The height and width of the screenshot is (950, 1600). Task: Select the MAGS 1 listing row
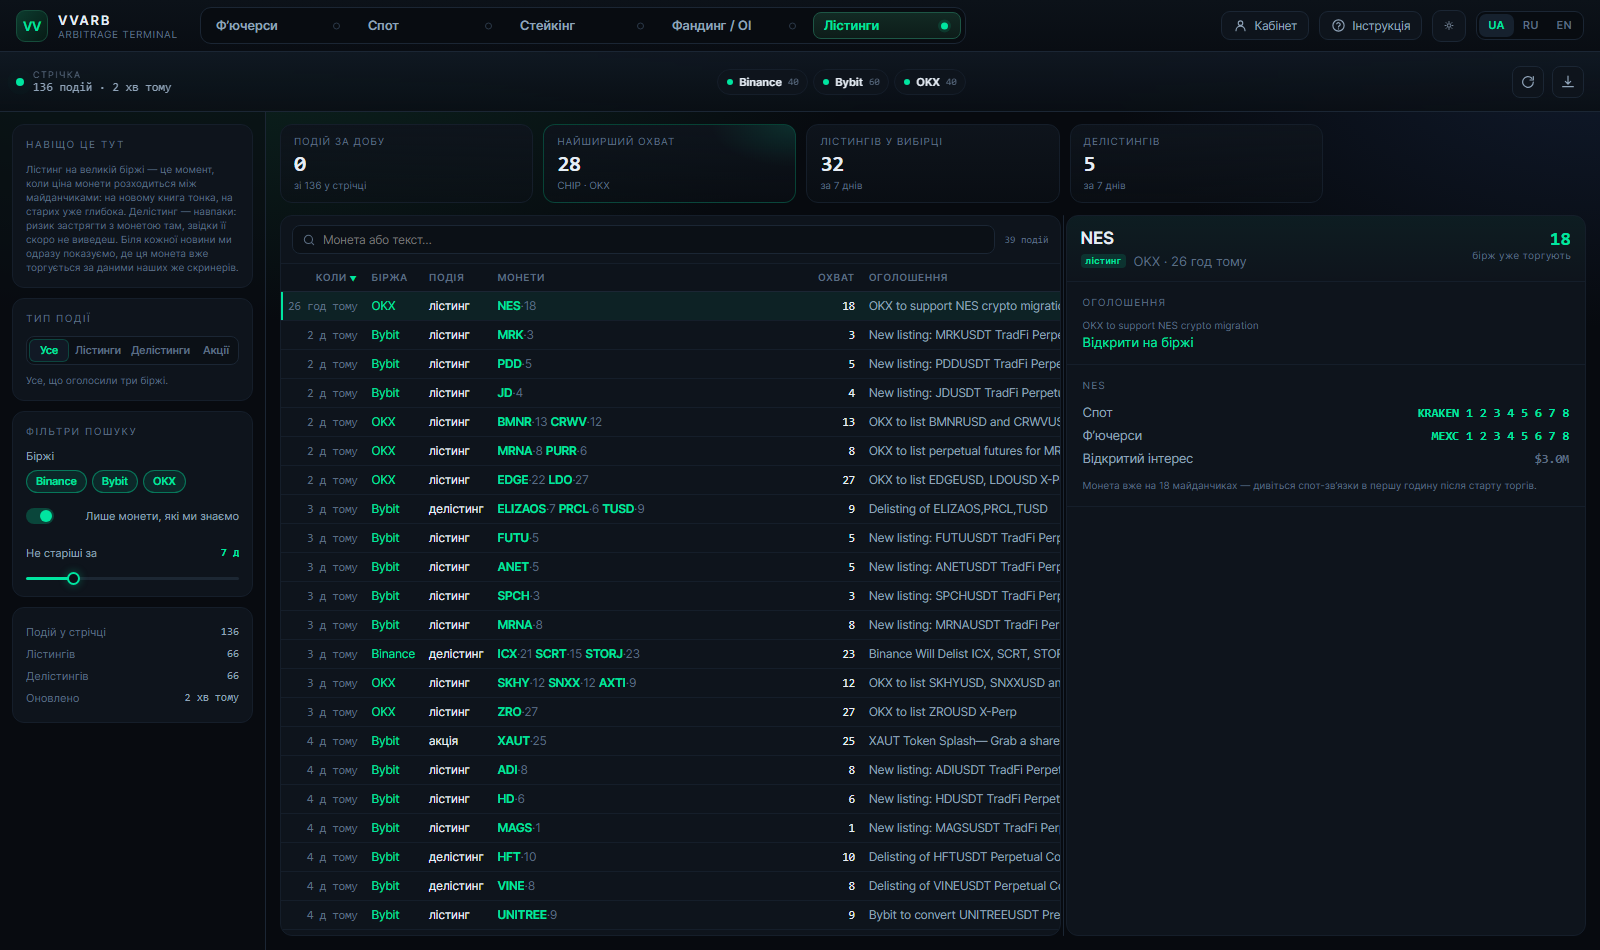click(x=671, y=828)
